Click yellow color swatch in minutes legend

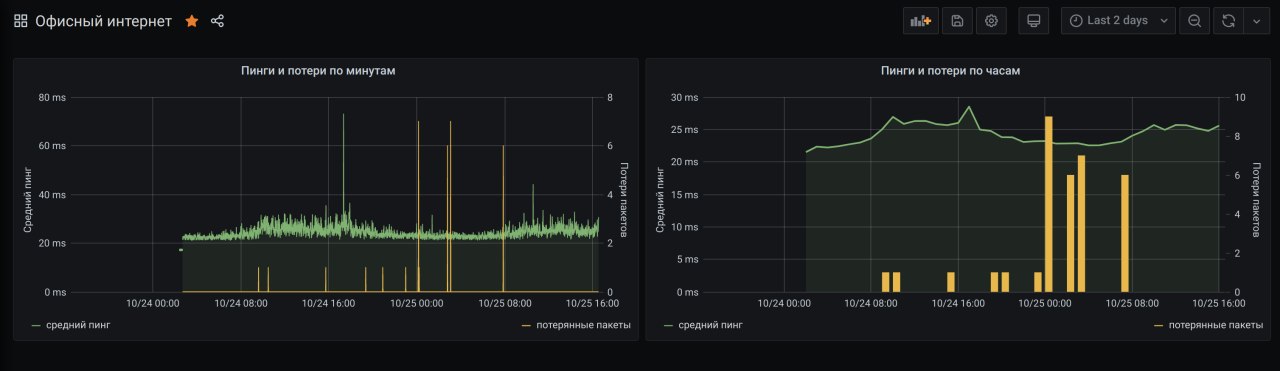point(527,326)
